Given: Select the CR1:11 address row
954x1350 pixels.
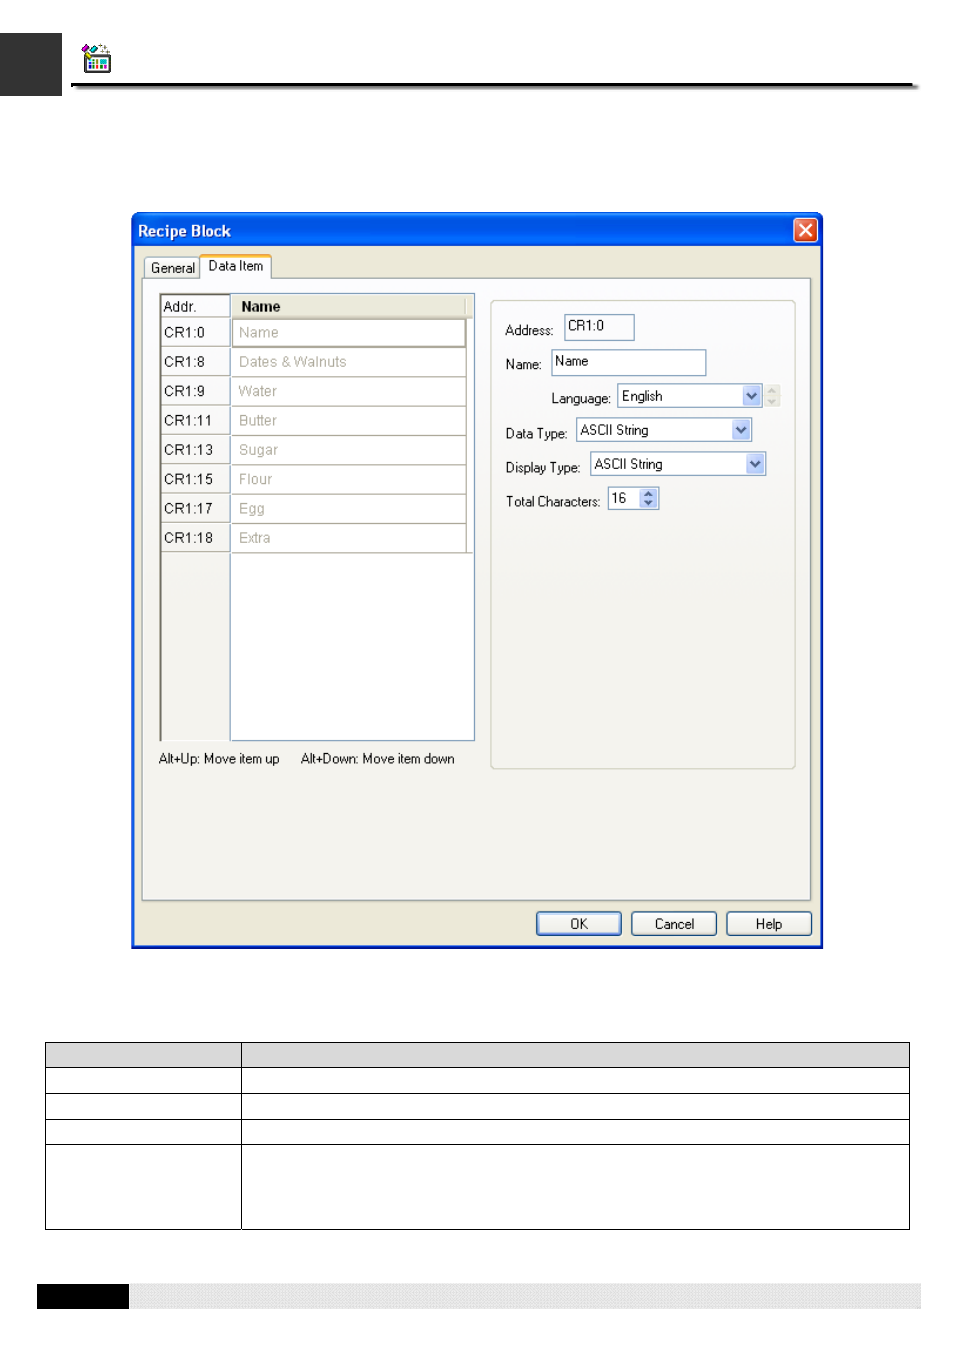Looking at the screenshot, I should [x=195, y=421].
